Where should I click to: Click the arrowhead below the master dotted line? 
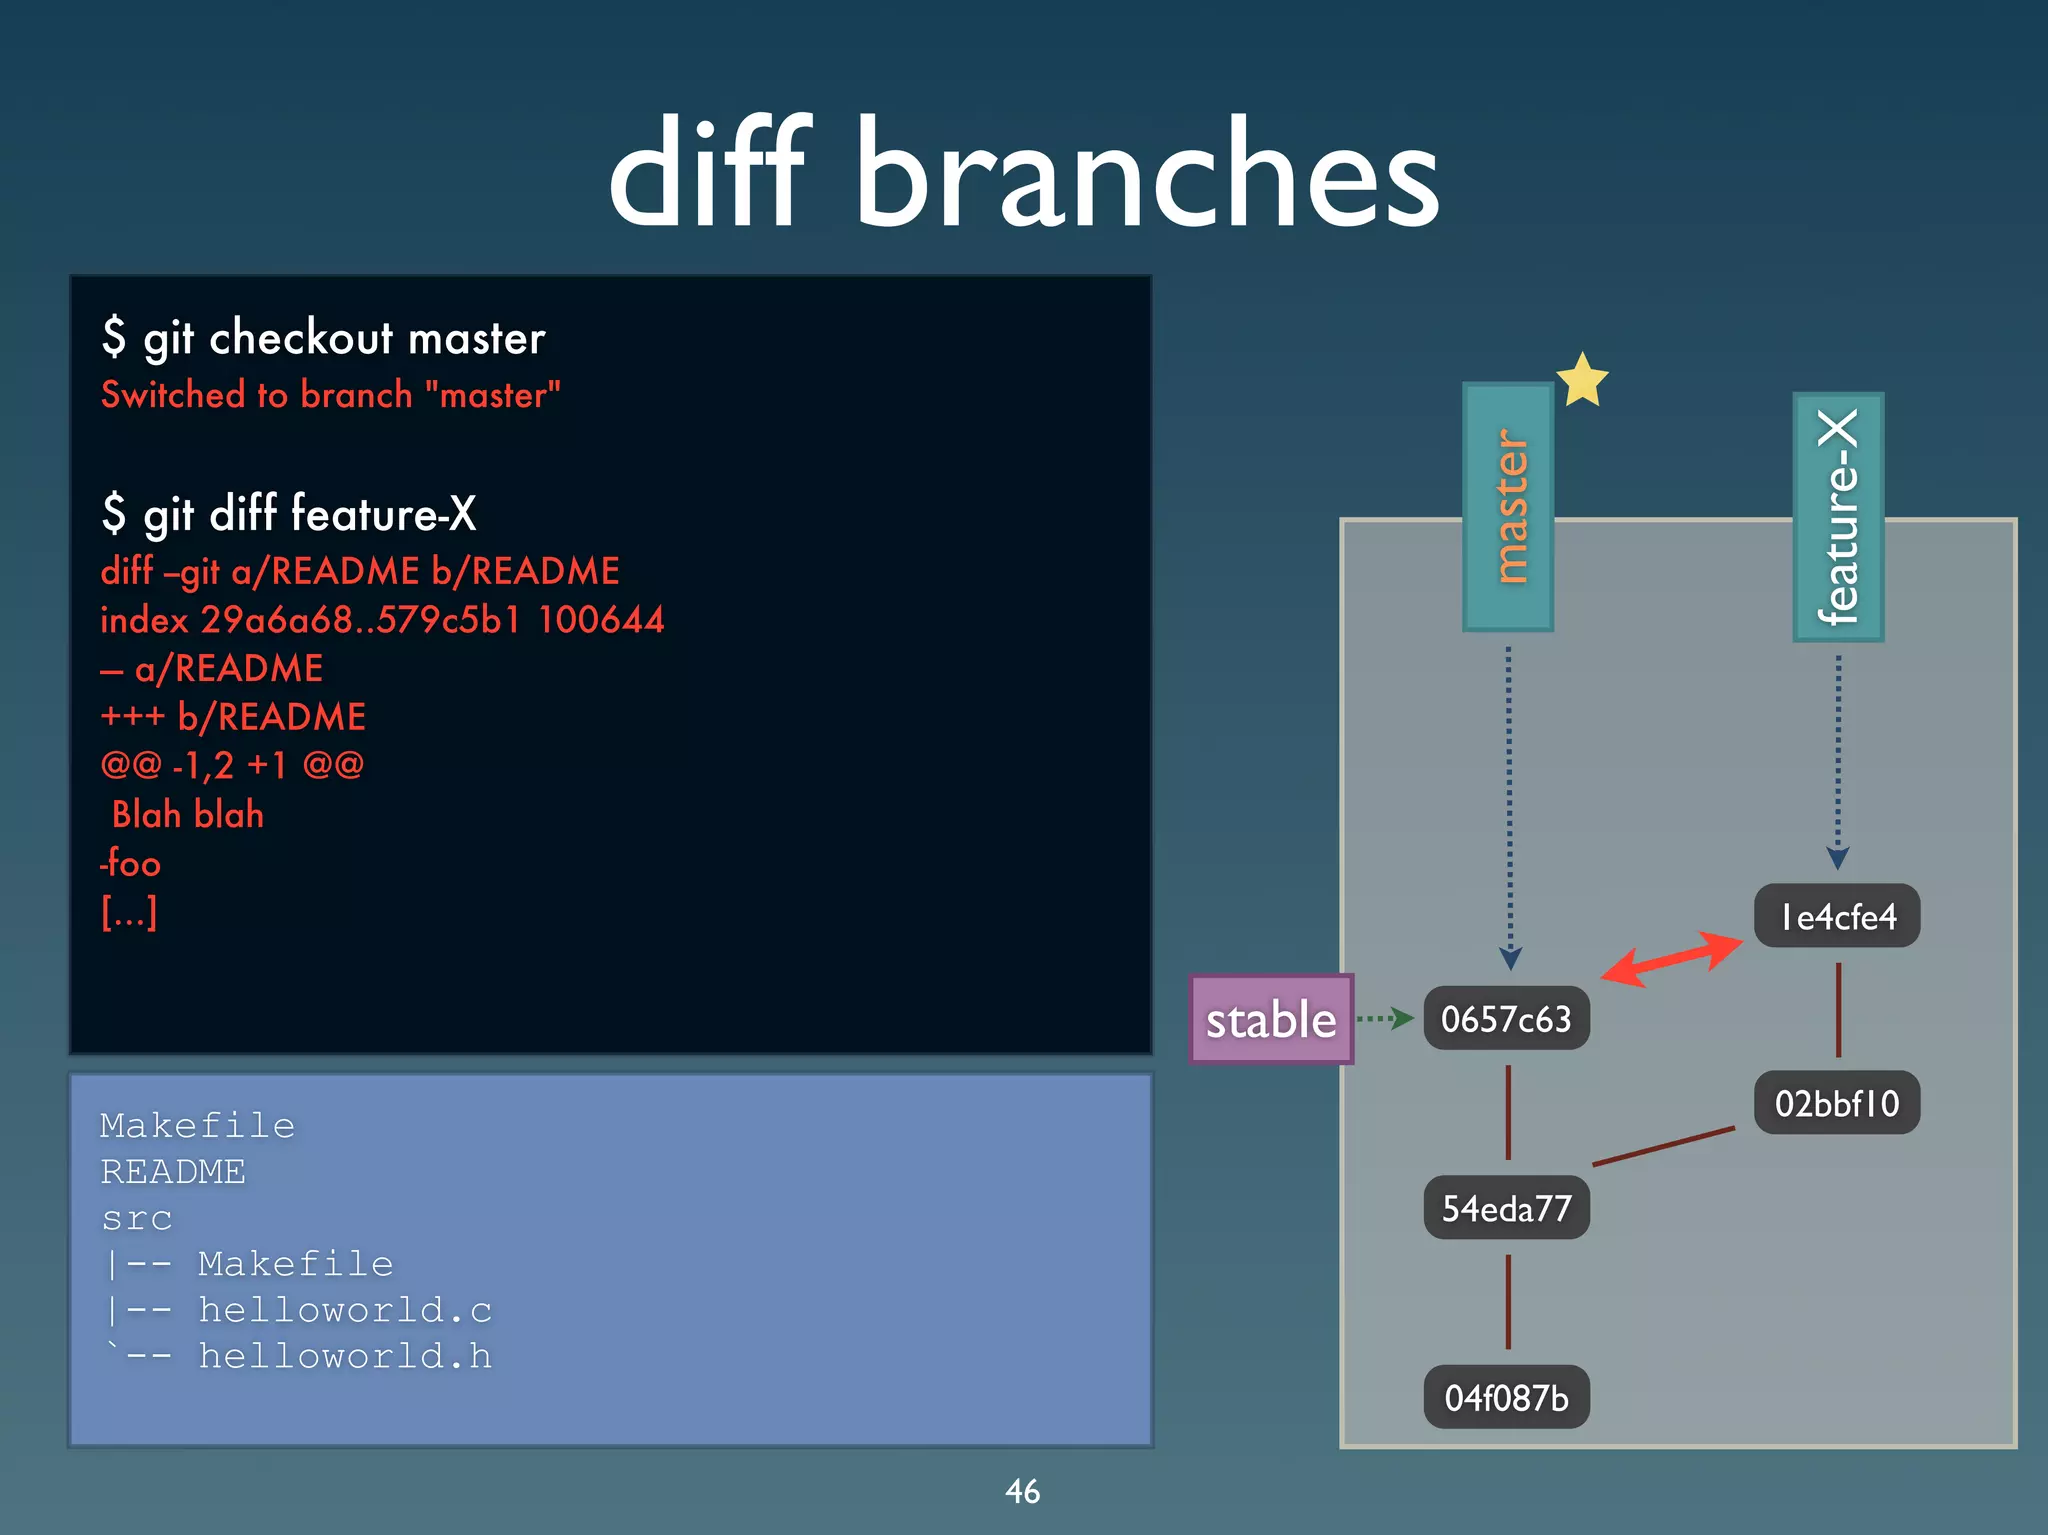(1510, 958)
